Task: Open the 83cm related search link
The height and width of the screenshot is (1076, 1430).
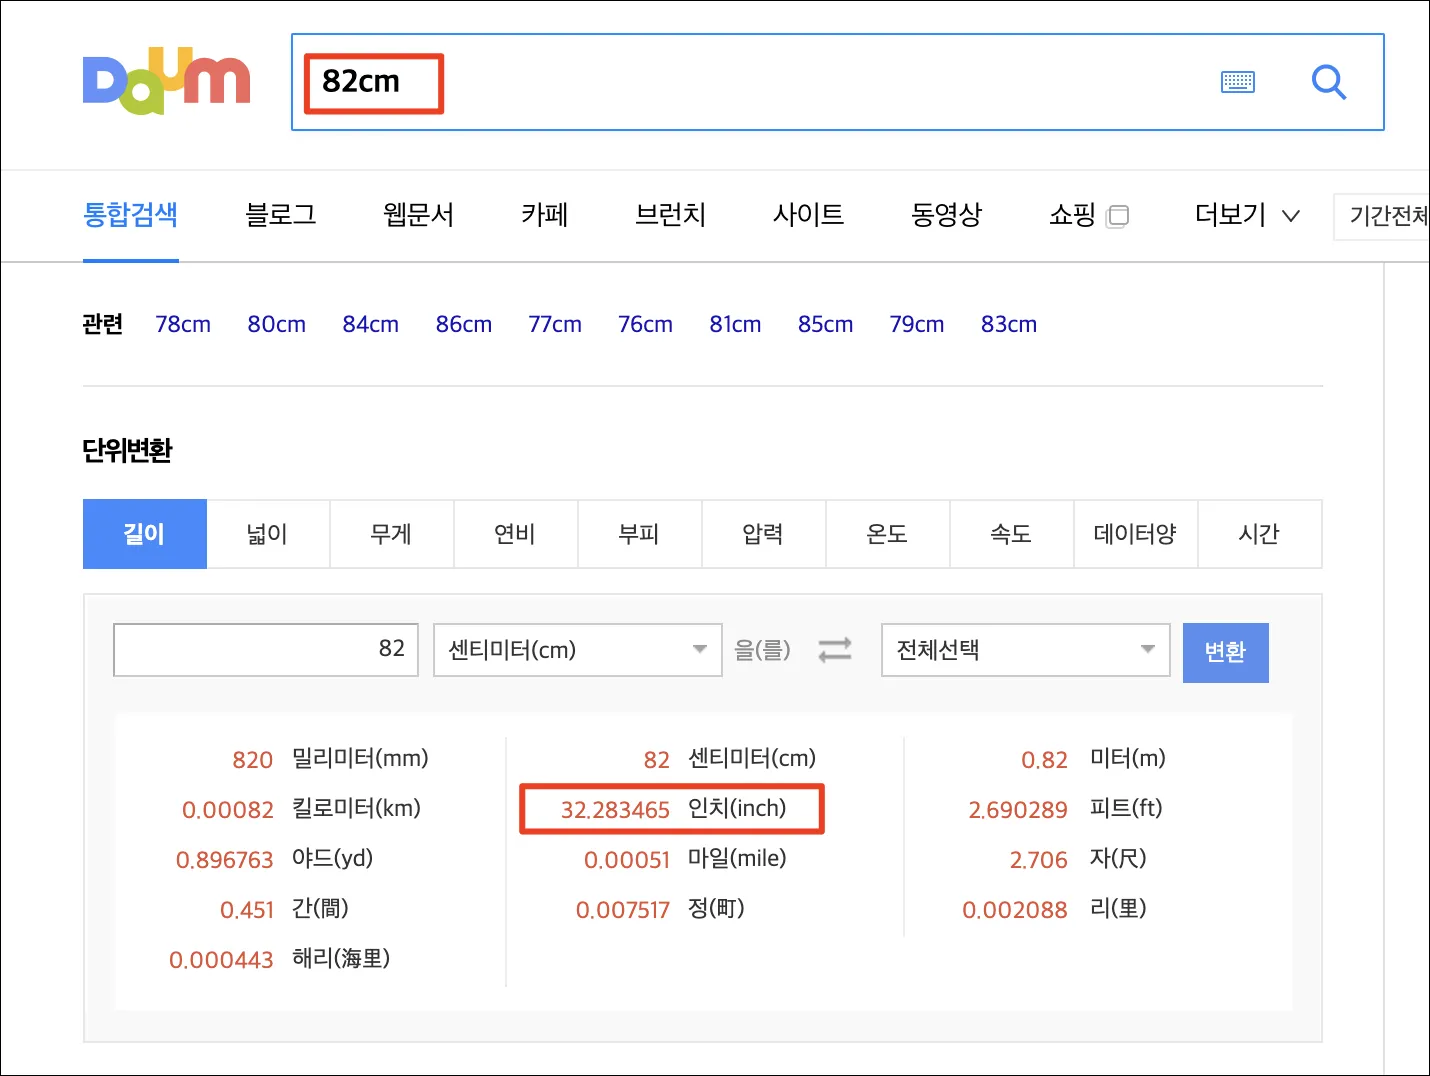Action: 1008,324
